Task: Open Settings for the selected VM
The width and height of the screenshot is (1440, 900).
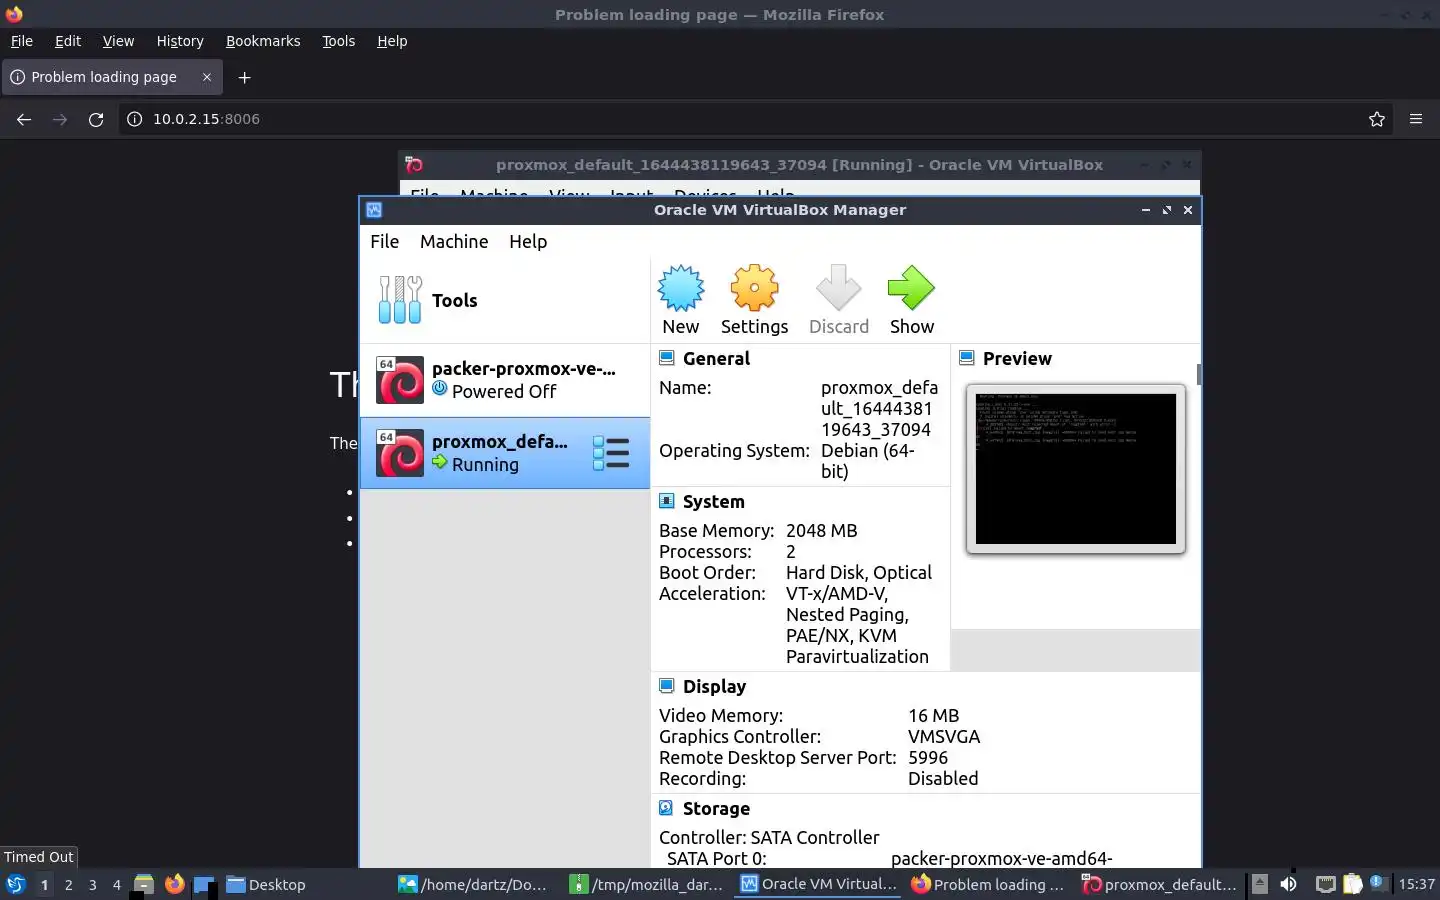Action: coord(754,300)
